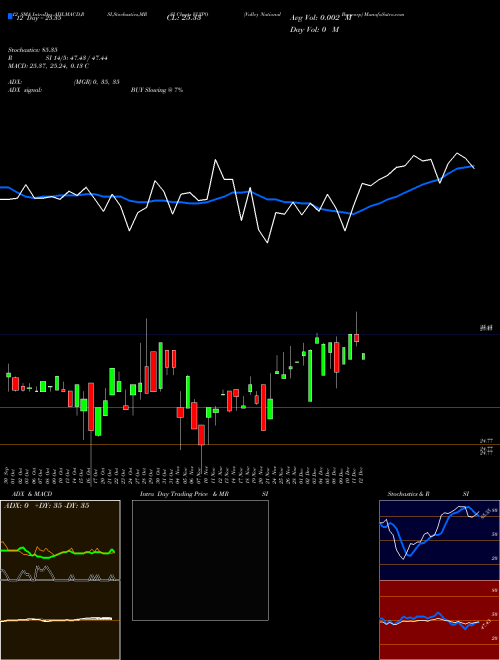
Task: Select the 'ADX signal:' label
Action: pyautogui.click(x=24, y=90)
